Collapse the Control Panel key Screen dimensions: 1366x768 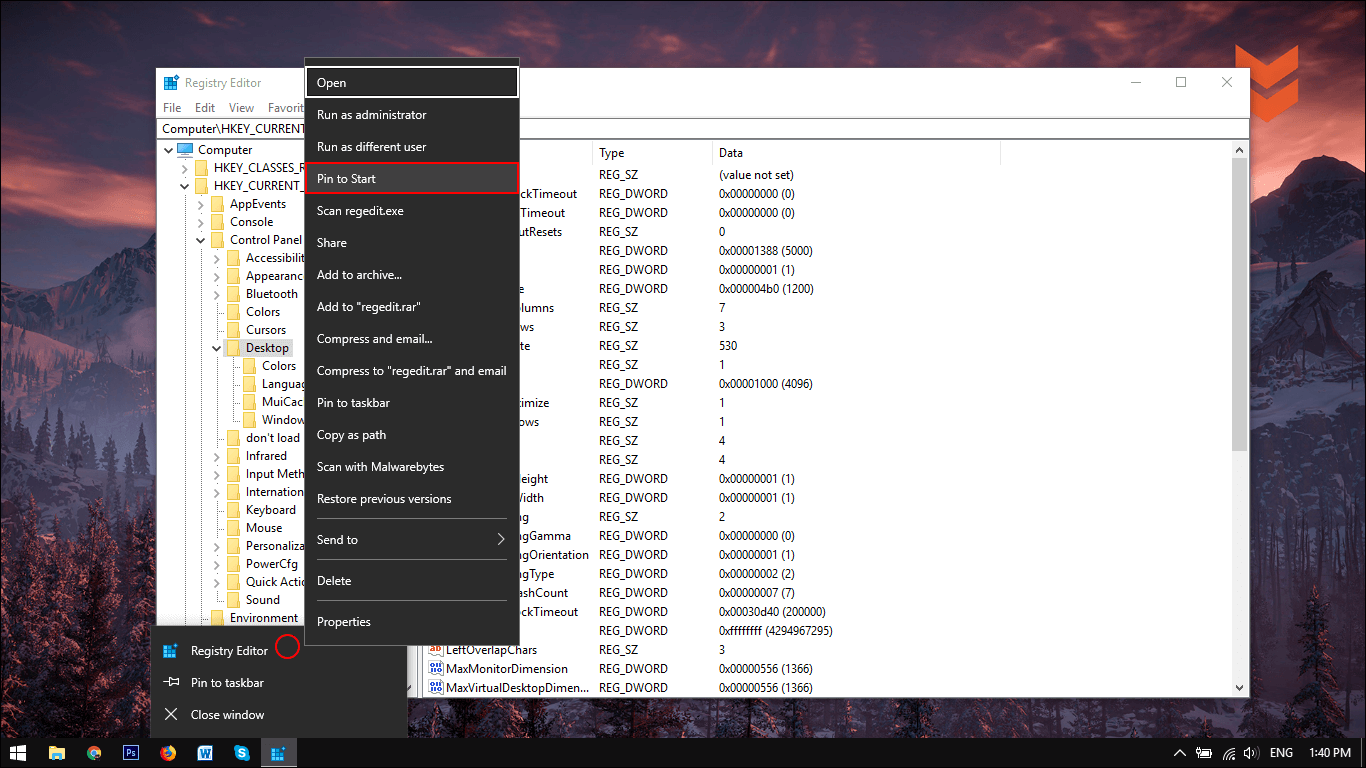(201, 240)
